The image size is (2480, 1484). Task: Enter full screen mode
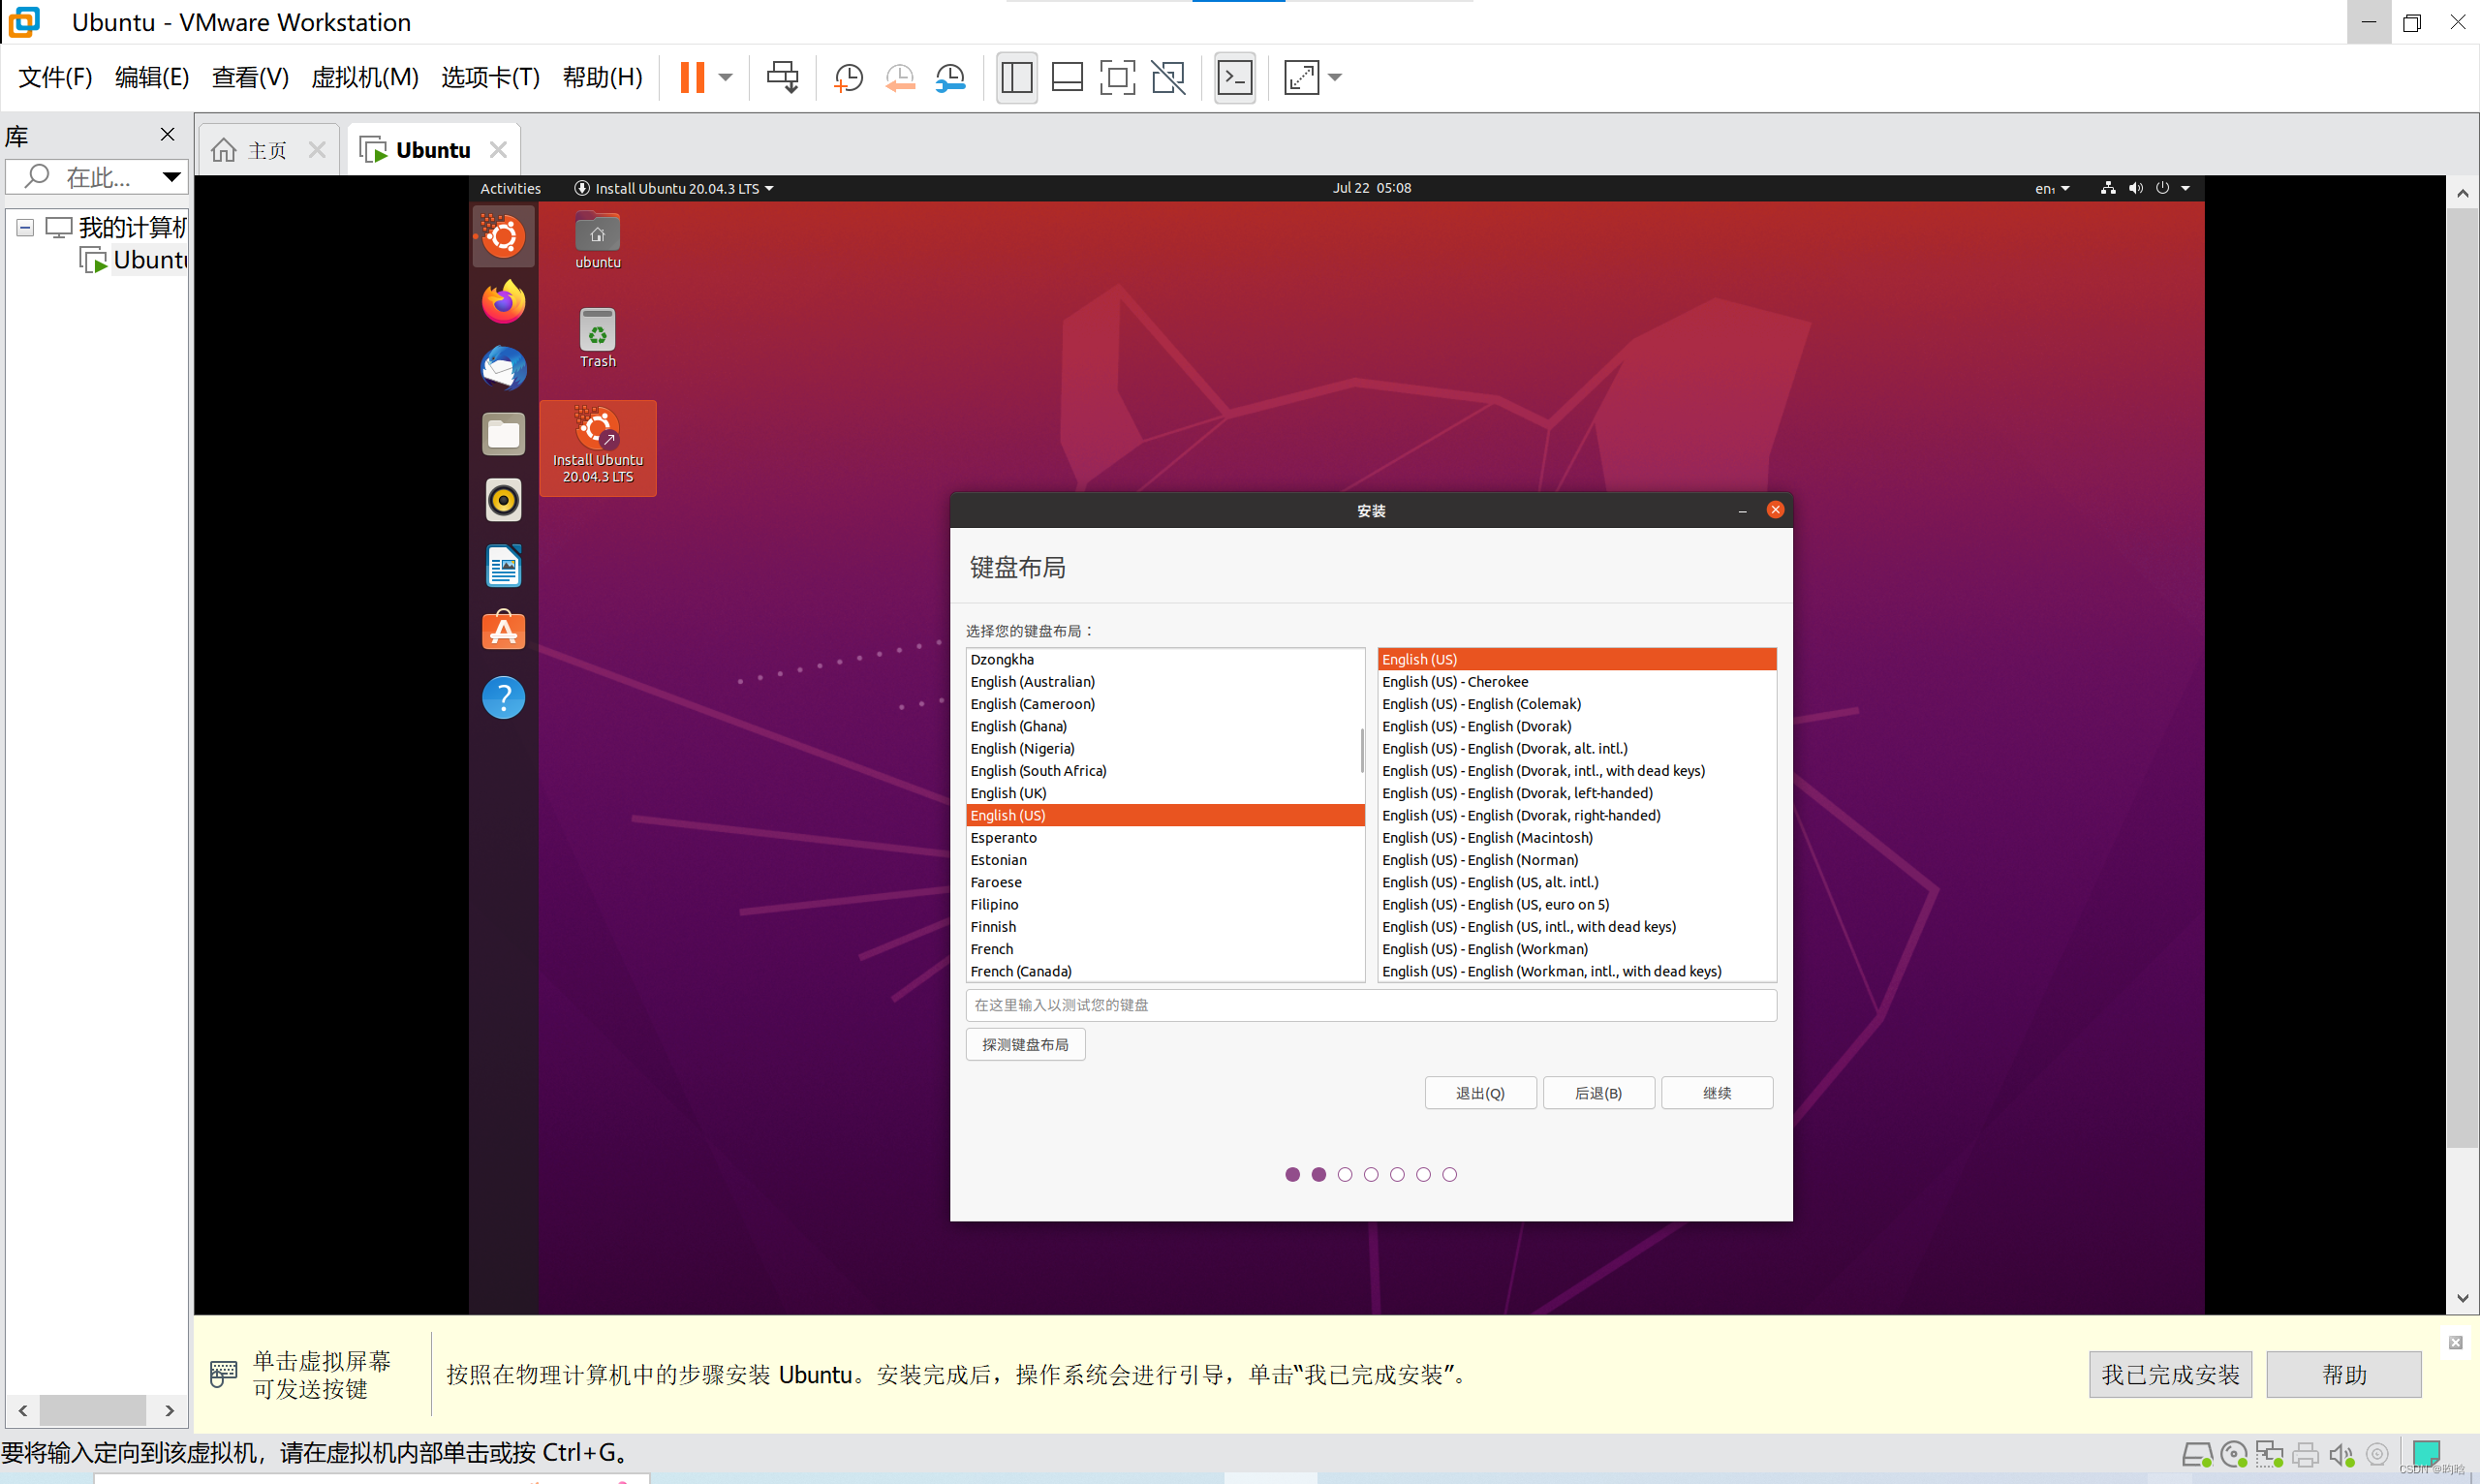click(x=1117, y=77)
